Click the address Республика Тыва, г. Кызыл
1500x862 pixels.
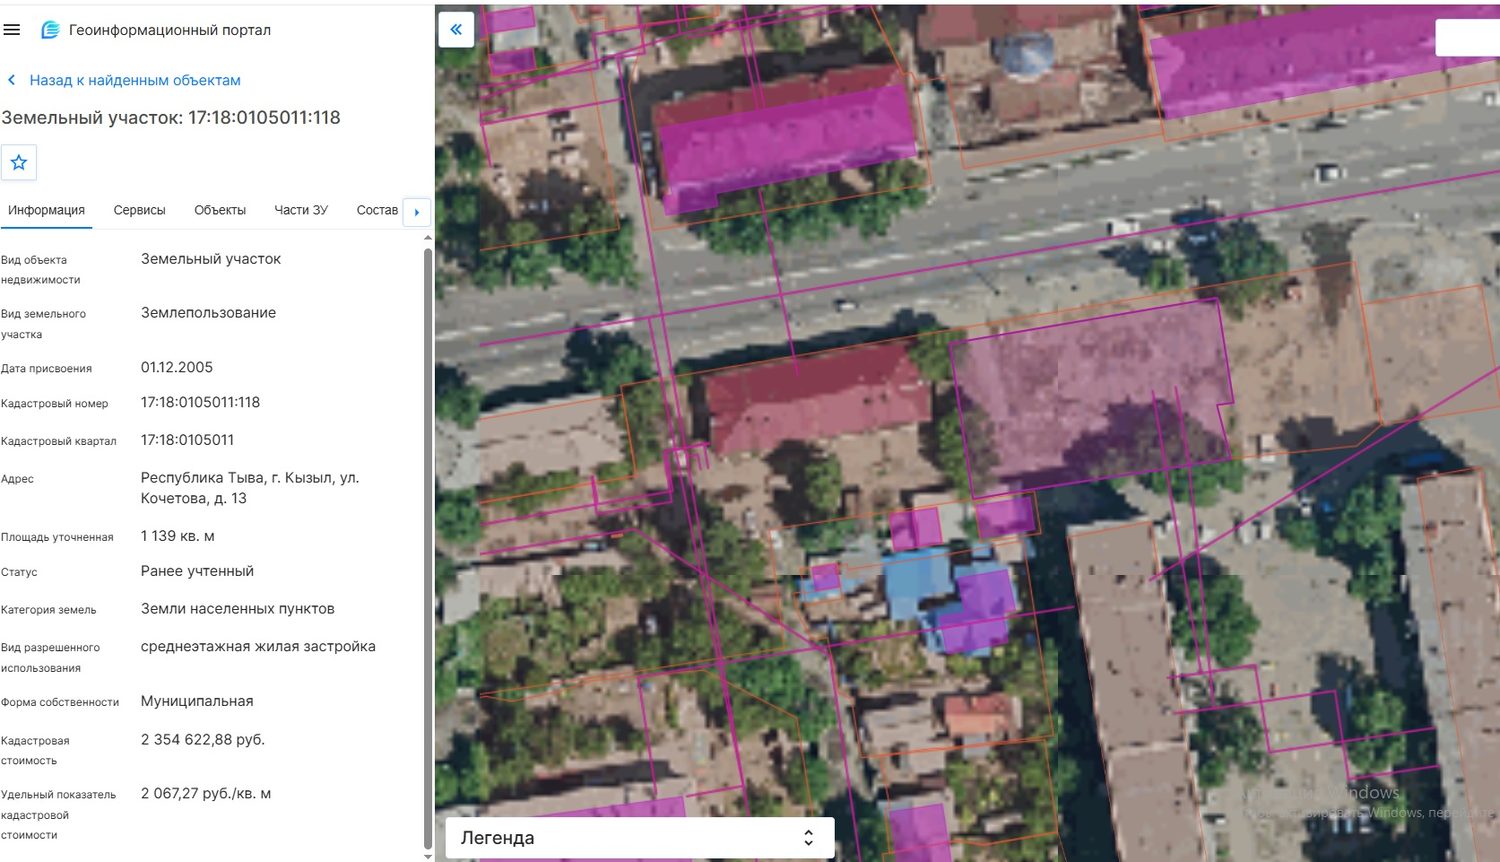(x=250, y=488)
